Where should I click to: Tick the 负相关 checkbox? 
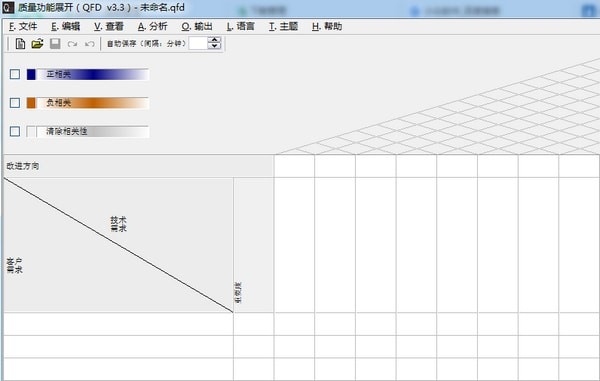click(x=15, y=103)
